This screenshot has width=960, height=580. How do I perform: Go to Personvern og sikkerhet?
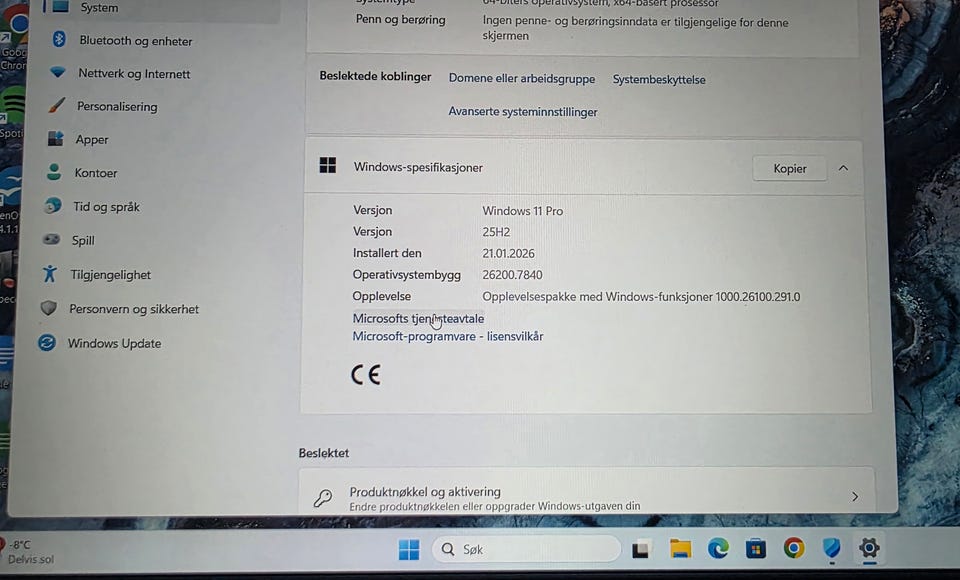133,309
